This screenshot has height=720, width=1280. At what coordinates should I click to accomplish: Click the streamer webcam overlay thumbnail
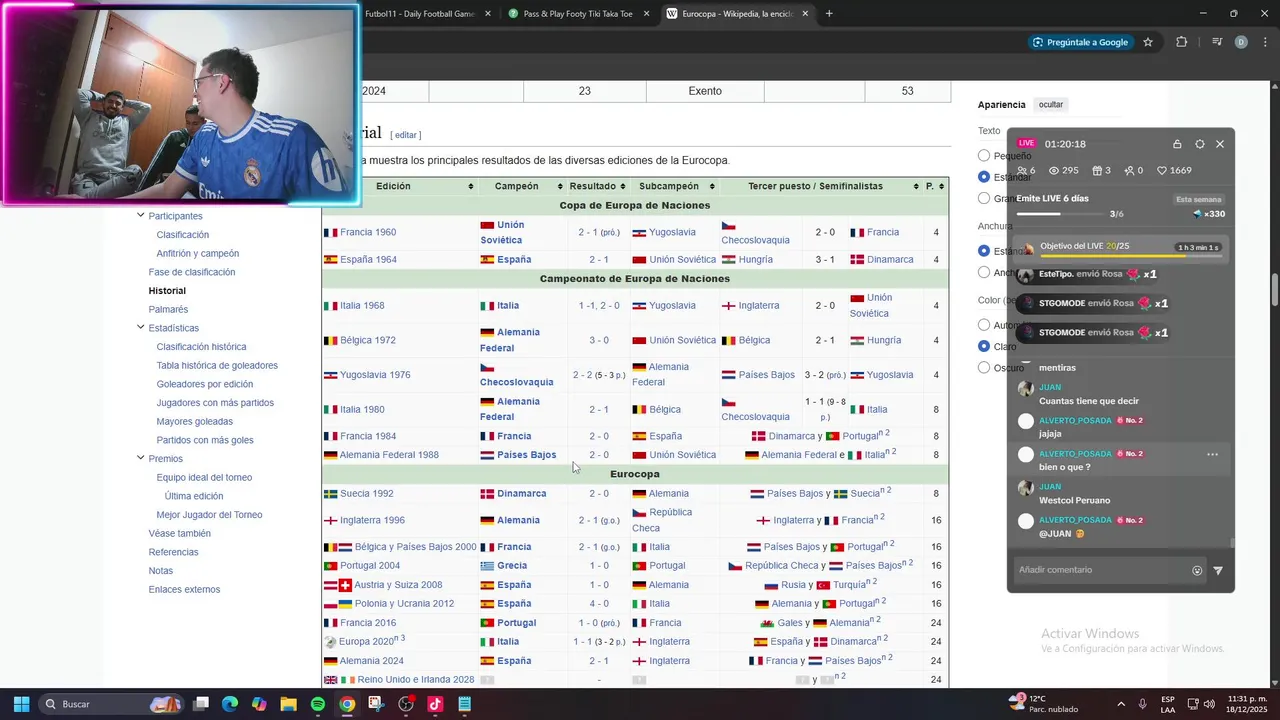pyautogui.click(x=180, y=104)
